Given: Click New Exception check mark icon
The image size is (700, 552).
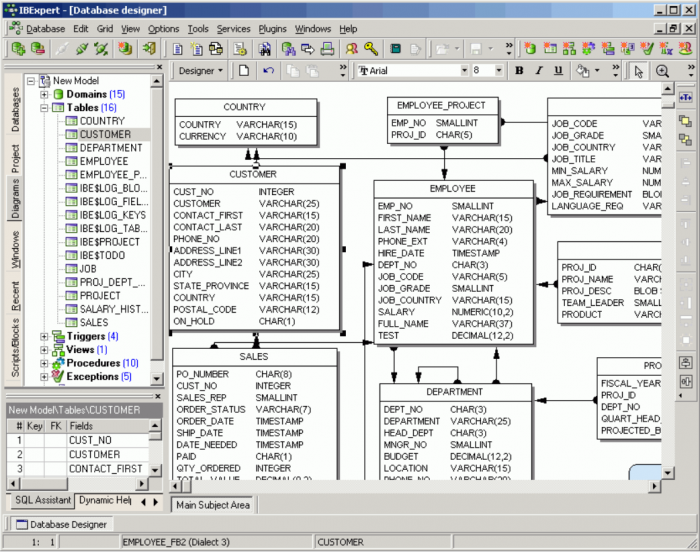Looking at the screenshot, I should click(646, 48).
